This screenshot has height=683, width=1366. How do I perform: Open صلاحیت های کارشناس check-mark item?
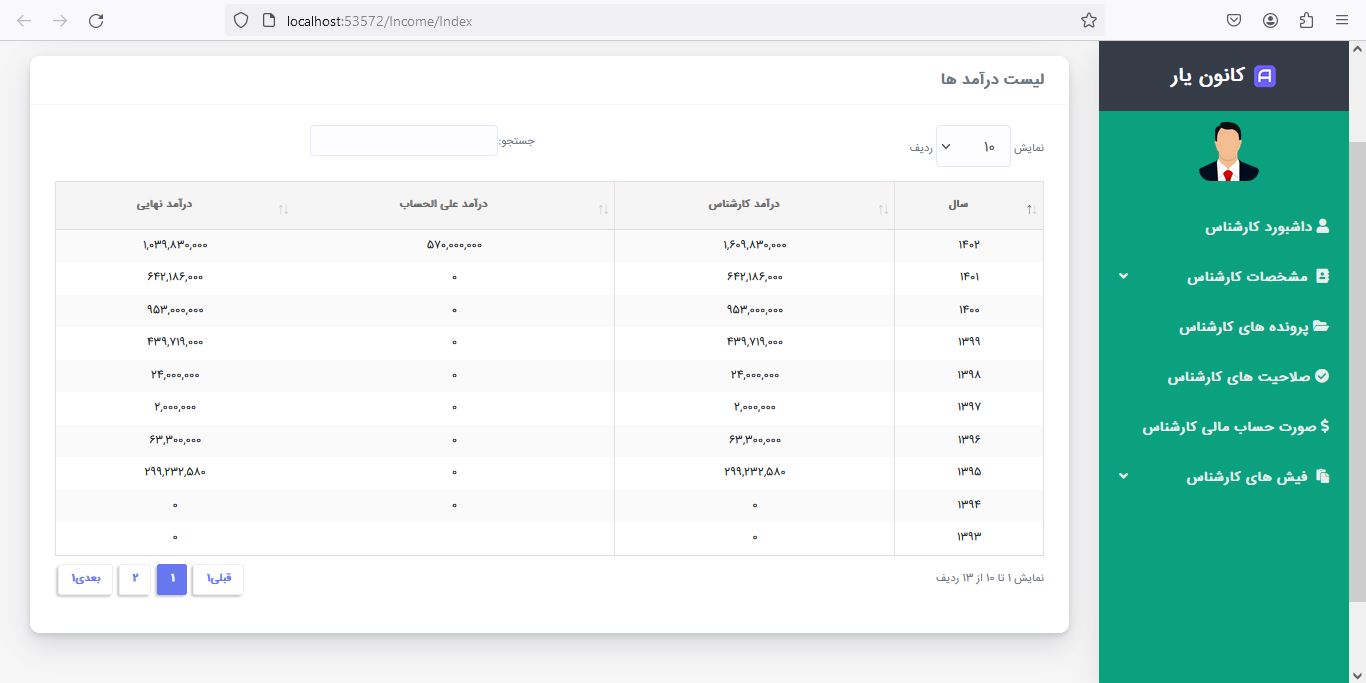point(1248,377)
